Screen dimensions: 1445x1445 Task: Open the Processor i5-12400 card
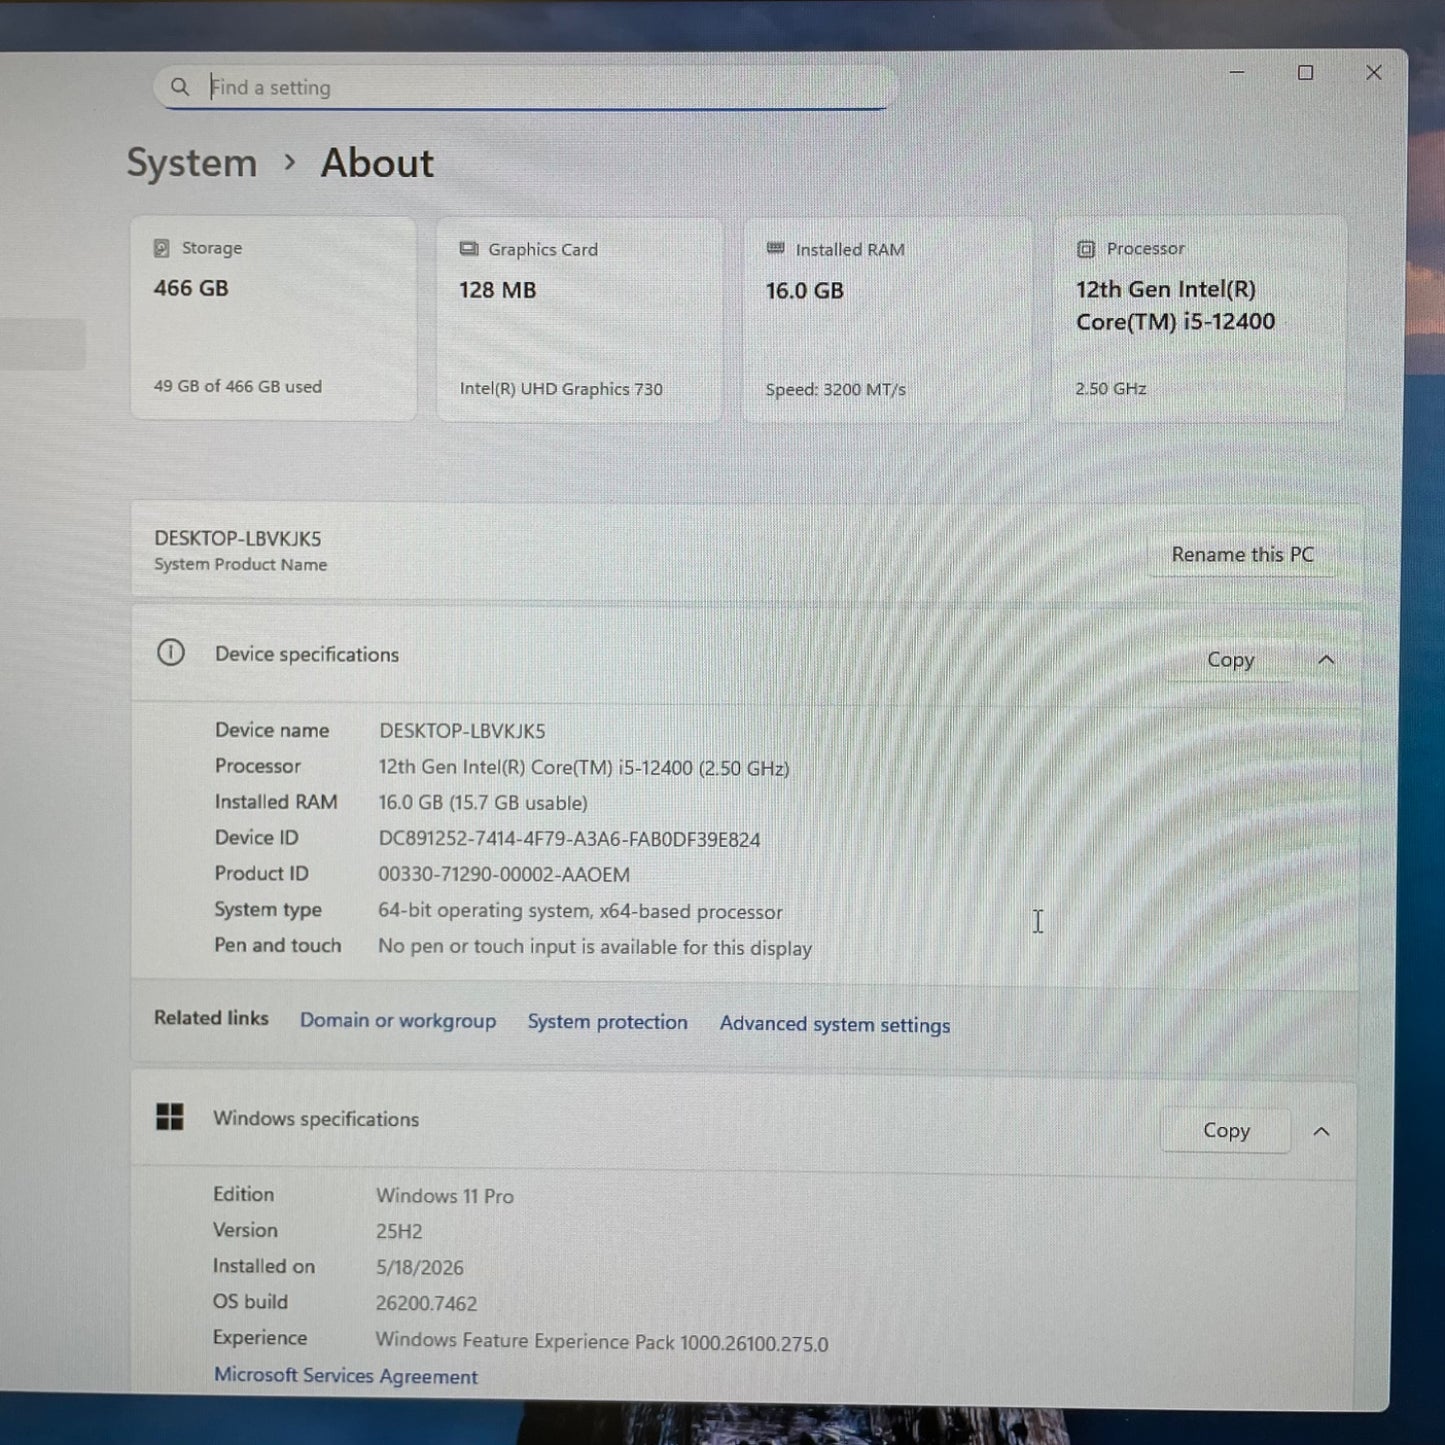point(1199,319)
